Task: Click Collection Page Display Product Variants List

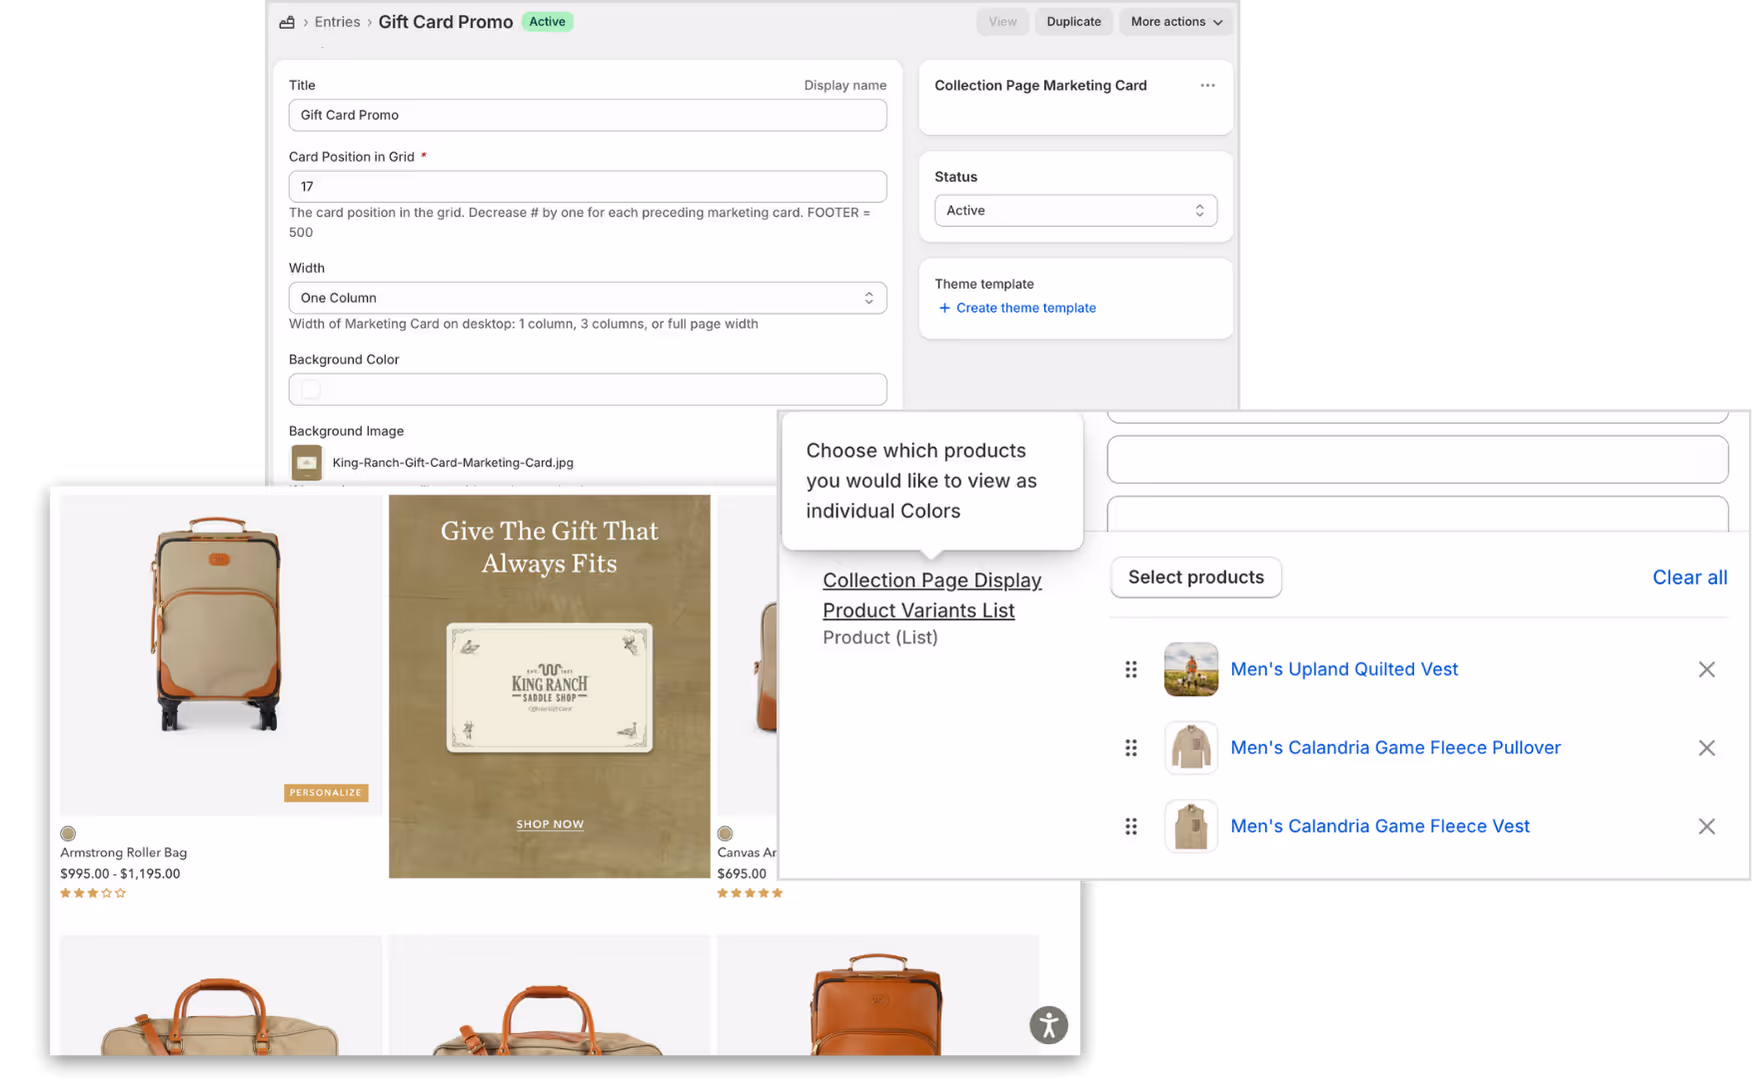Action: coord(932,595)
